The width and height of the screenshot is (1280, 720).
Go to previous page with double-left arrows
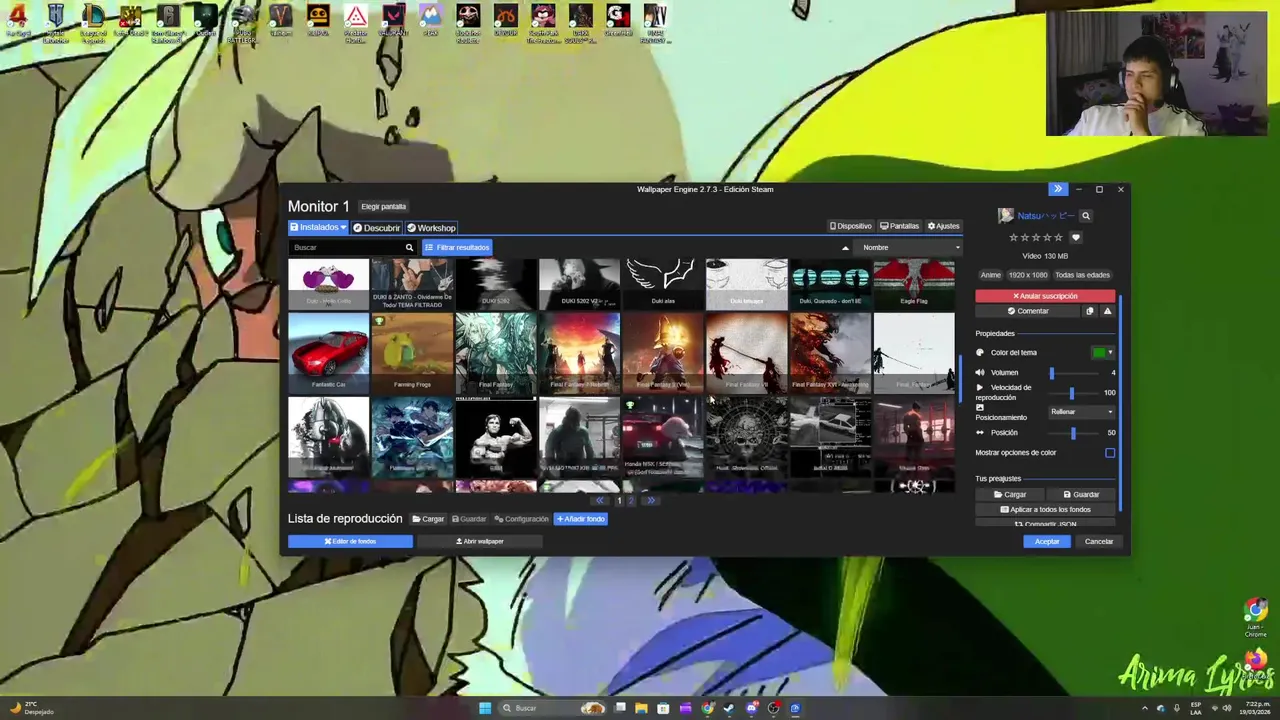tap(600, 501)
